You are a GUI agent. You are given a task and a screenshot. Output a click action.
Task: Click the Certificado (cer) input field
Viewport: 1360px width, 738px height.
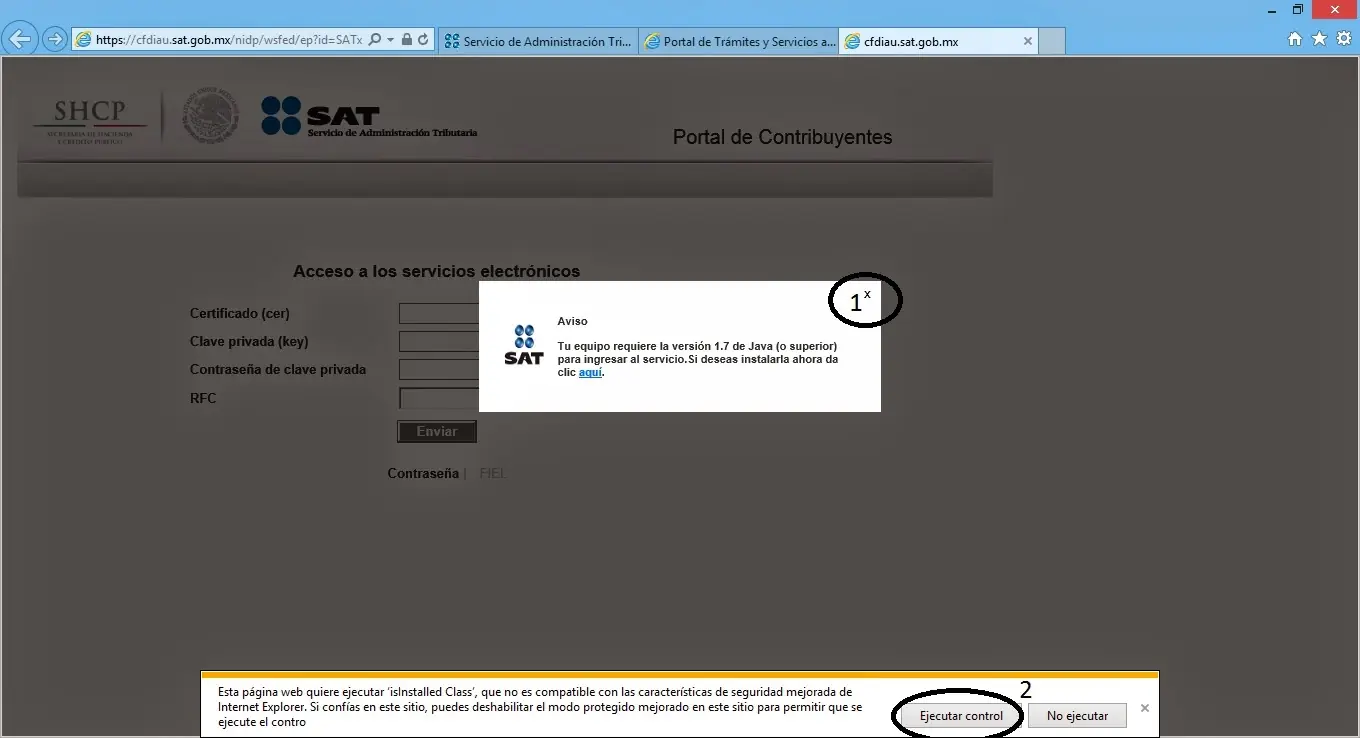(439, 313)
